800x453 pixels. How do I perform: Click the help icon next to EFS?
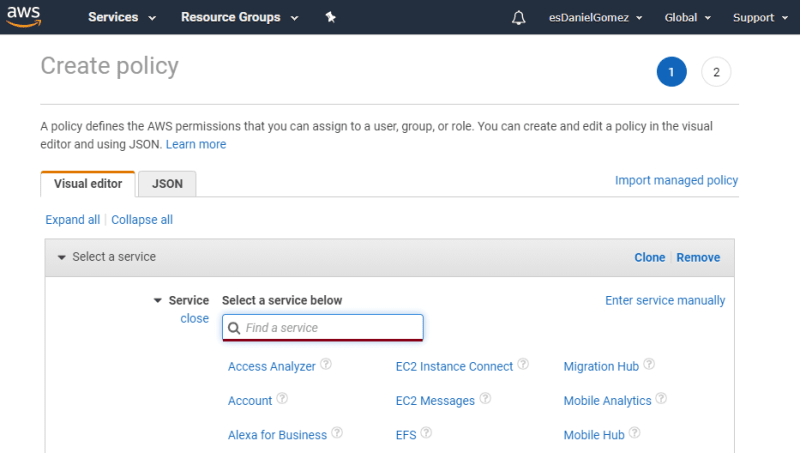426,433
